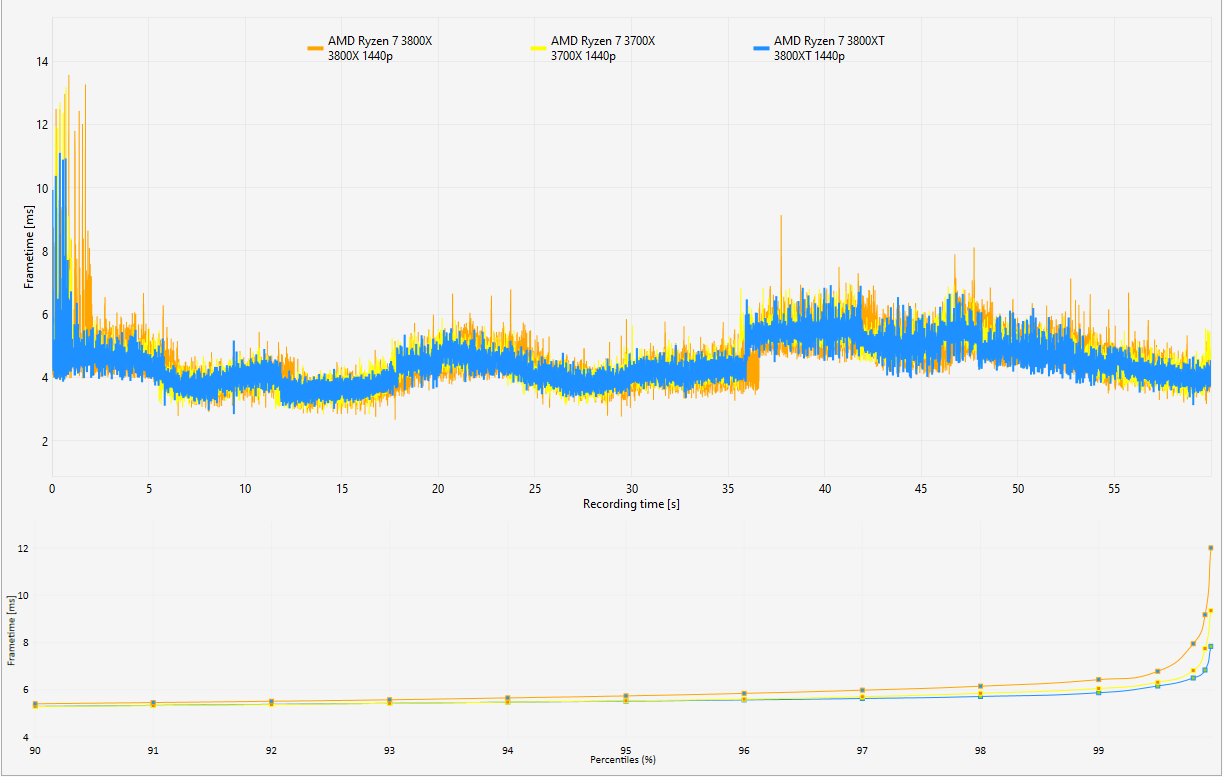Screen dimensions: 1223x777
Task: Click the 14 tick label on Frametime axis
Action: click(42, 61)
